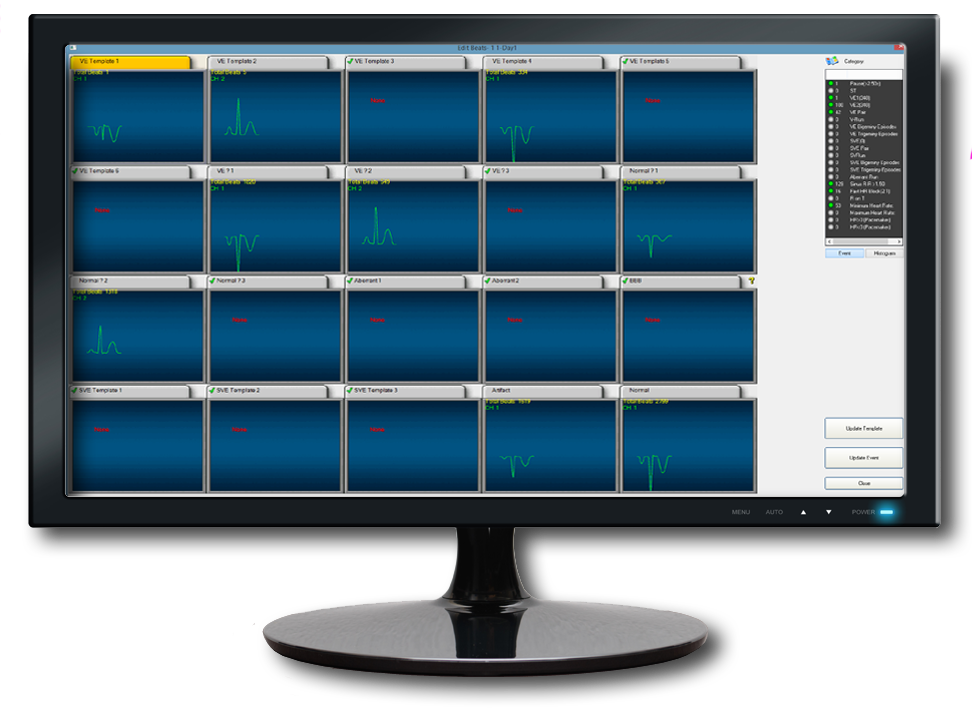
Task: Click the checkmark icon on VE Template 6 header
Action: pos(77,170)
